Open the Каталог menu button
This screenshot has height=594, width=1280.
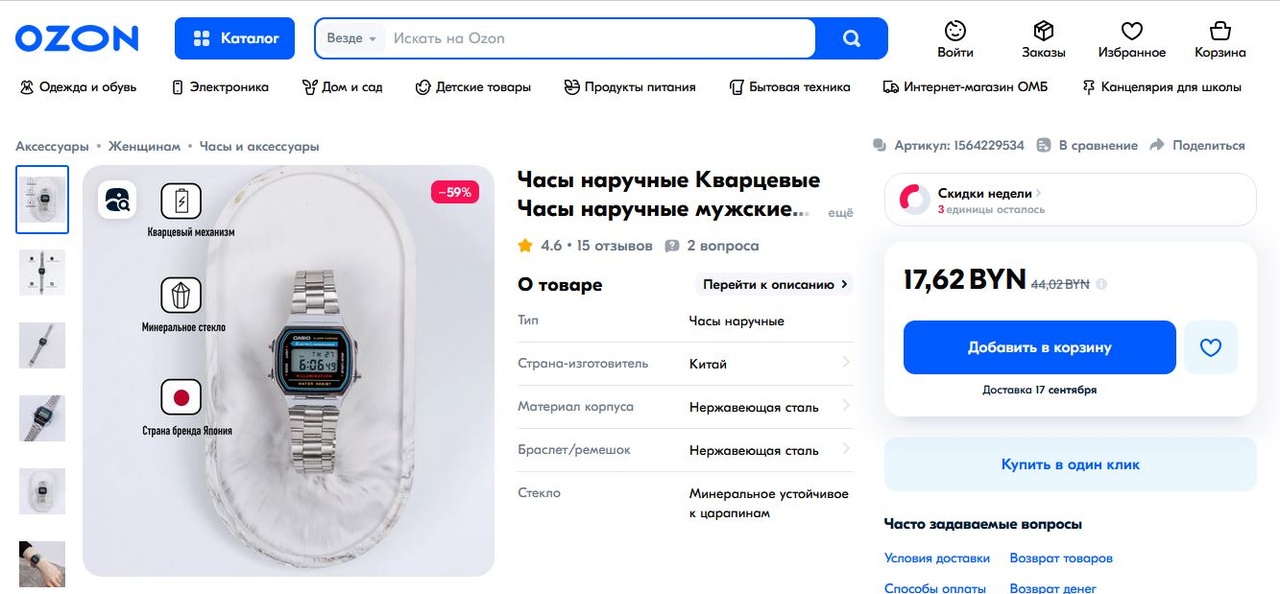pos(235,38)
